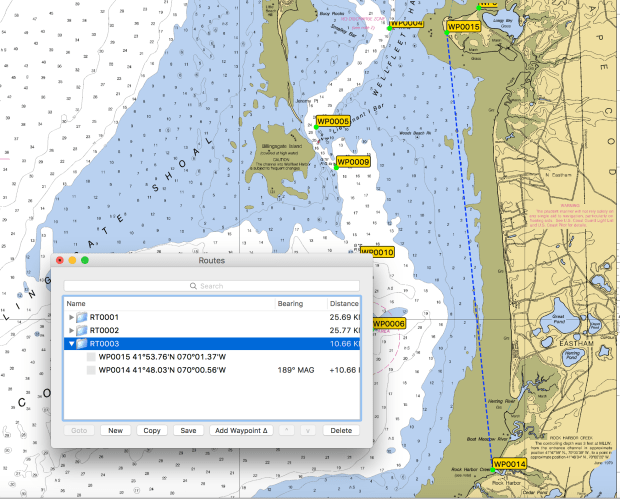Click the RT0003 folder icon
Screen dimensions: 620x499
[82, 343]
